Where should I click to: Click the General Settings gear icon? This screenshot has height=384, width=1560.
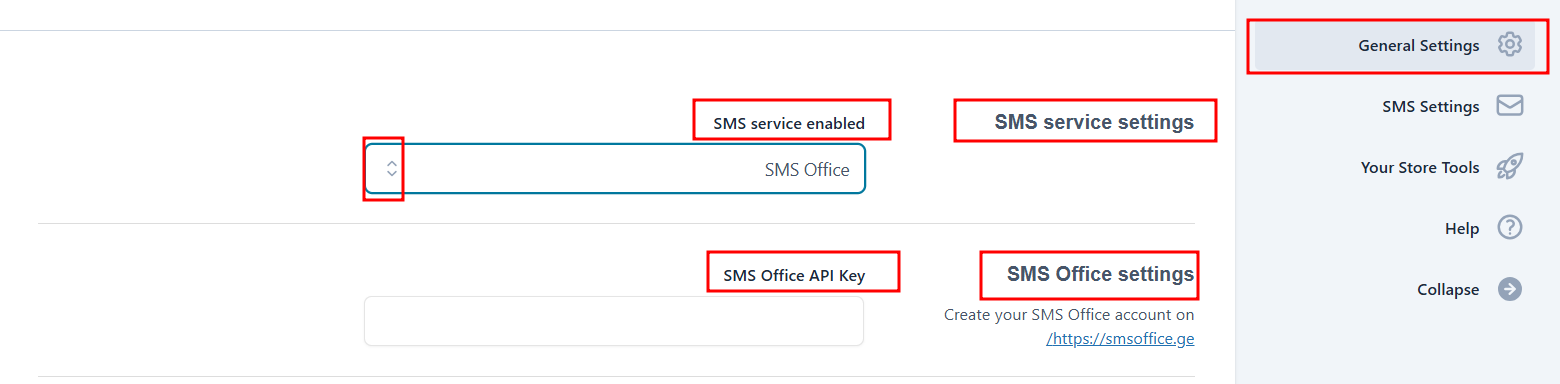point(1509,45)
